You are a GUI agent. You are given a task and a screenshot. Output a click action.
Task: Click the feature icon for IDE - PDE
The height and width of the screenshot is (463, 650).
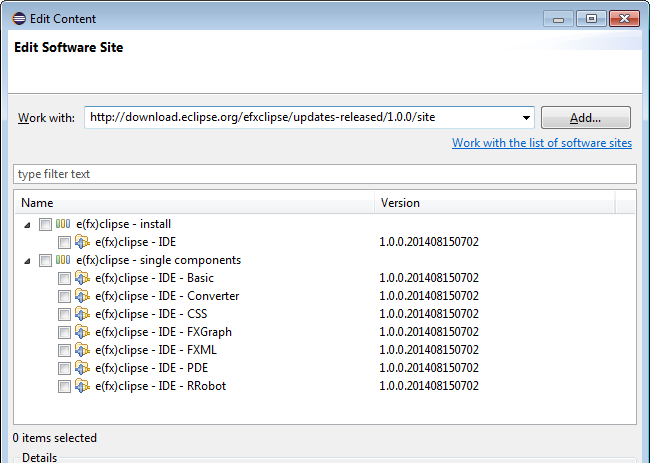coord(82,368)
